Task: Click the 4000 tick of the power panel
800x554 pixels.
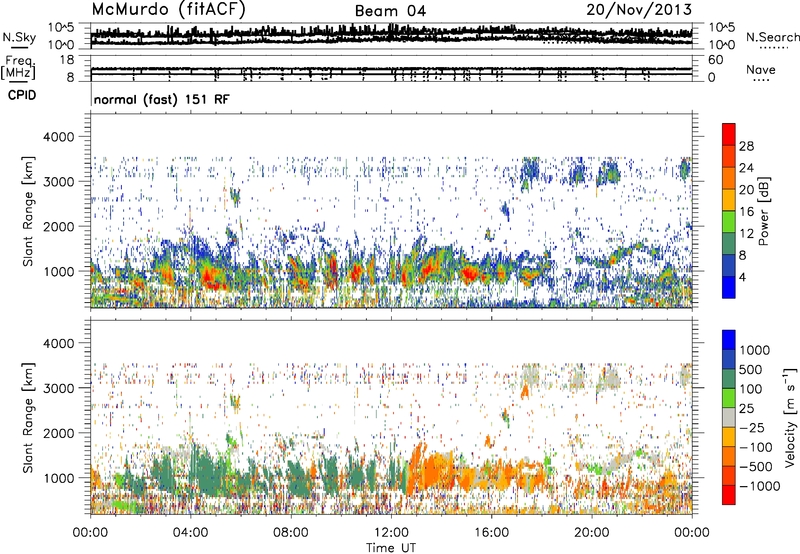Action: pyautogui.click(x=59, y=137)
